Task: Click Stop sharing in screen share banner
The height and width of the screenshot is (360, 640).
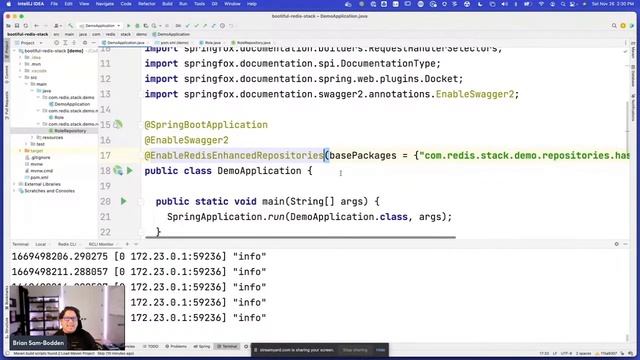Action: point(355,350)
